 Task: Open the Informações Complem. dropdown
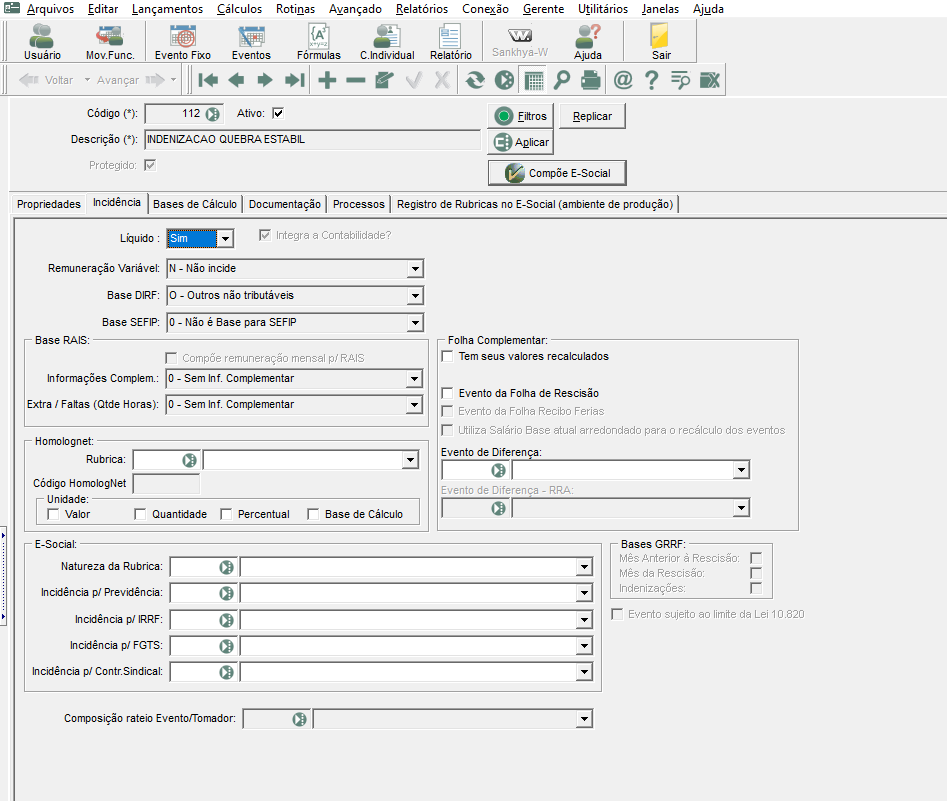414,379
